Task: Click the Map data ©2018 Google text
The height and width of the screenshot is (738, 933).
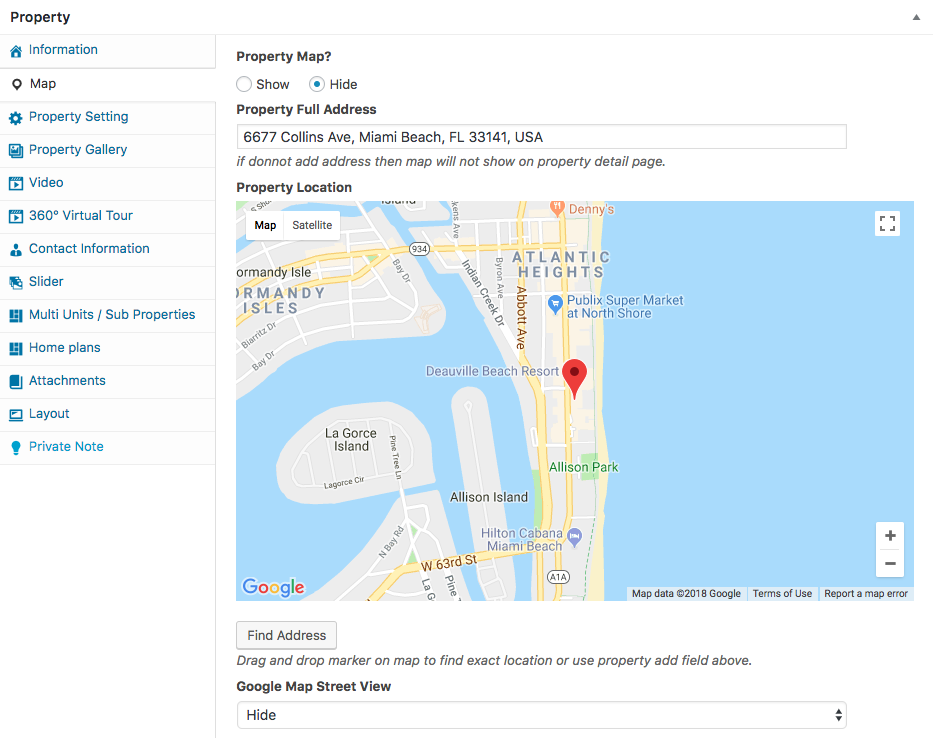Action: 686,593
